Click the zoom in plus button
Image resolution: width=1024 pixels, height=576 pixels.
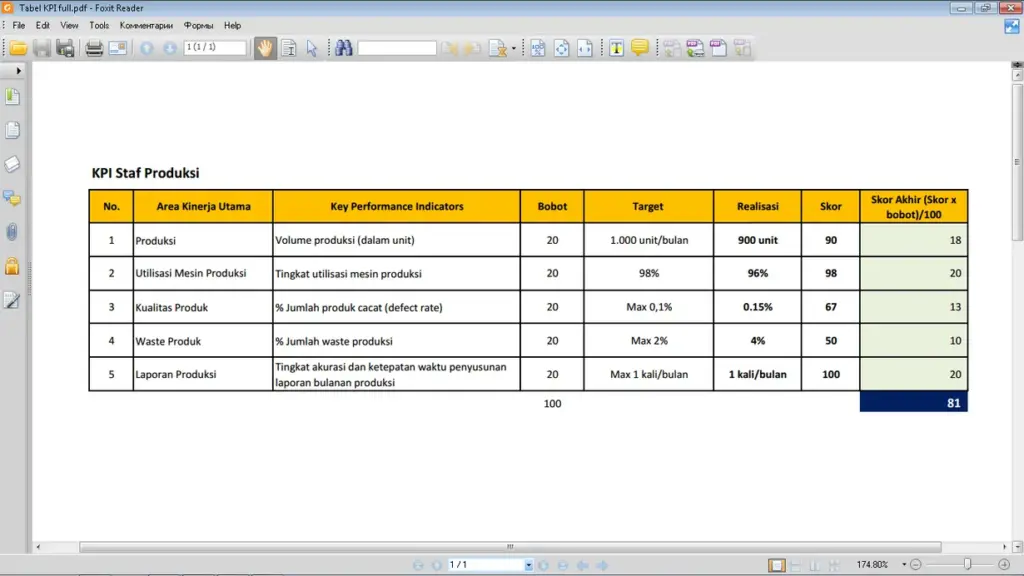[x=1004, y=564]
